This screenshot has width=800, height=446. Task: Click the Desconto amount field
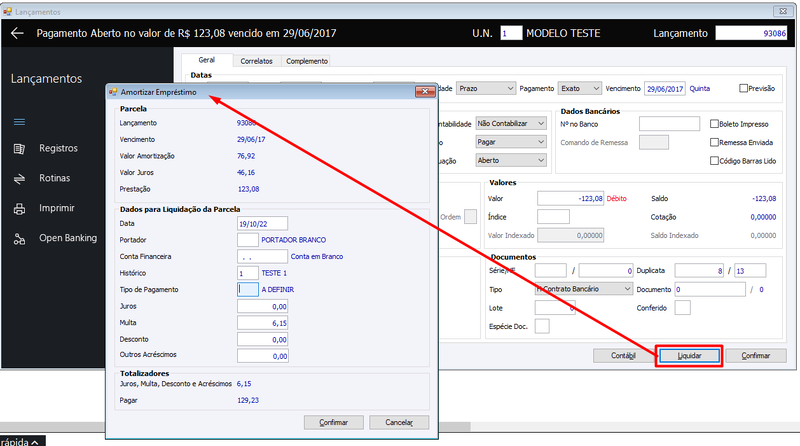click(x=263, y=339)
